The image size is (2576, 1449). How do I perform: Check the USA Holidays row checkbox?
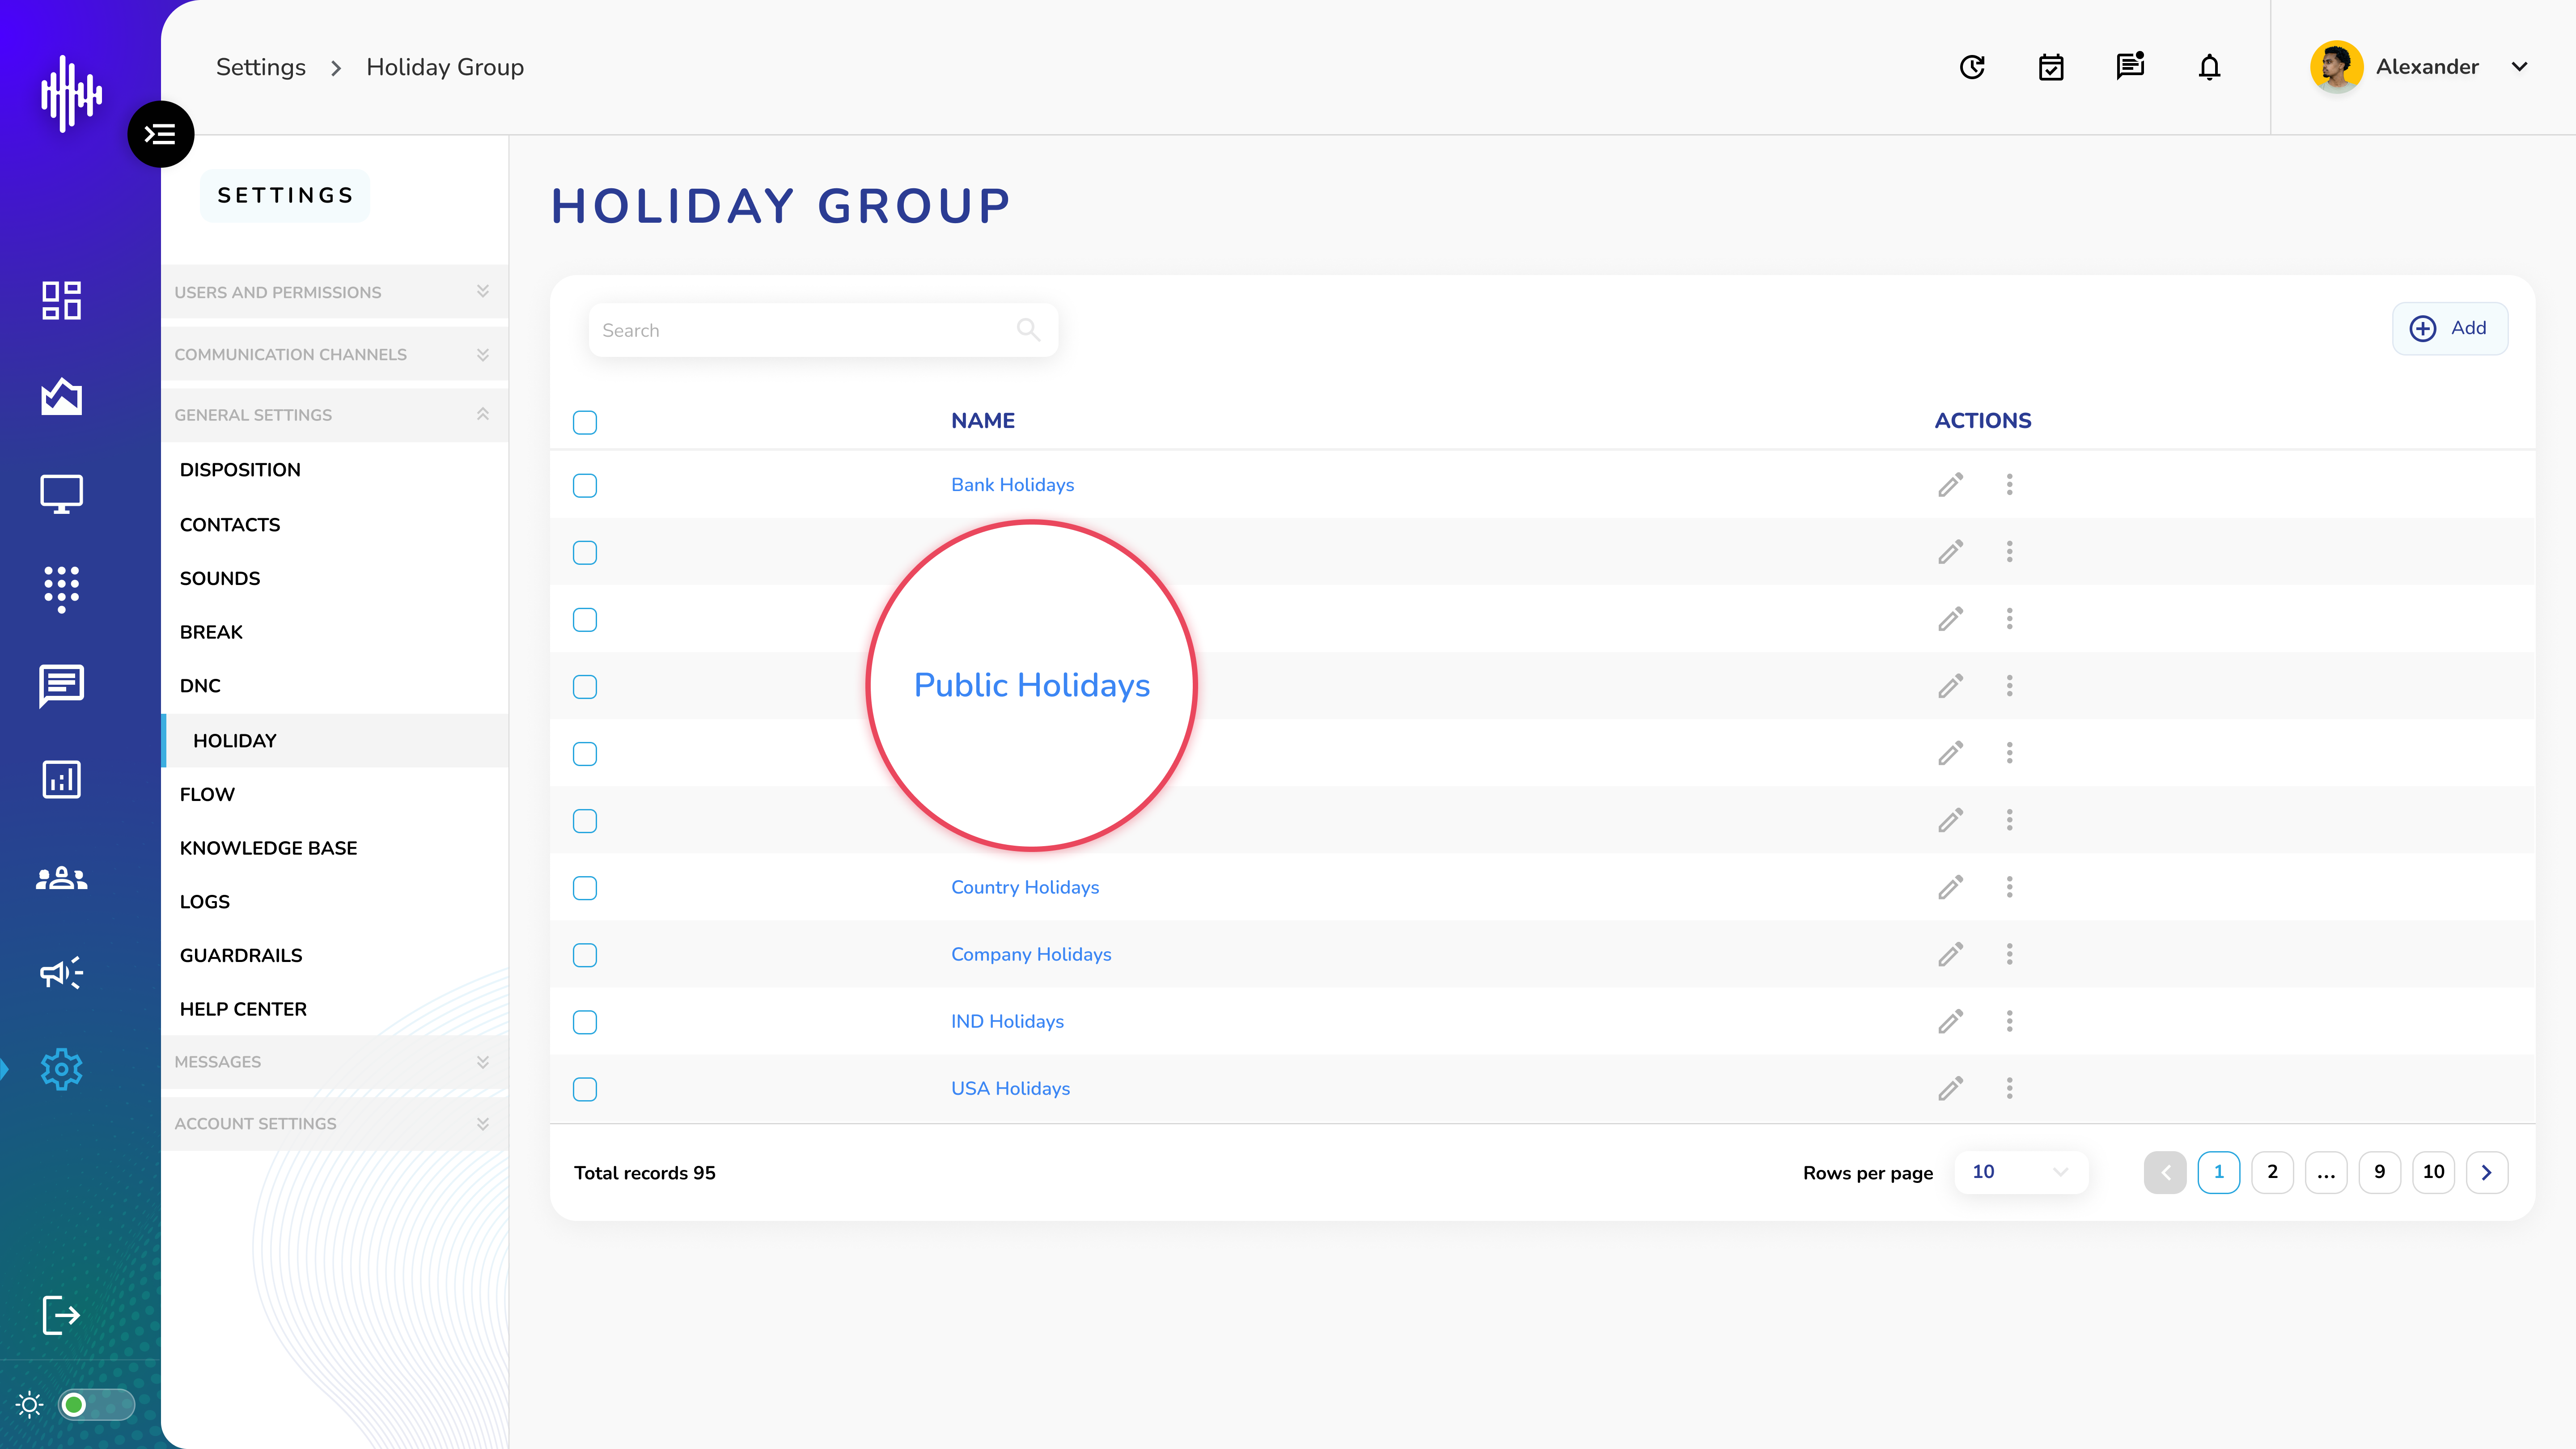tap(585, 1089)
